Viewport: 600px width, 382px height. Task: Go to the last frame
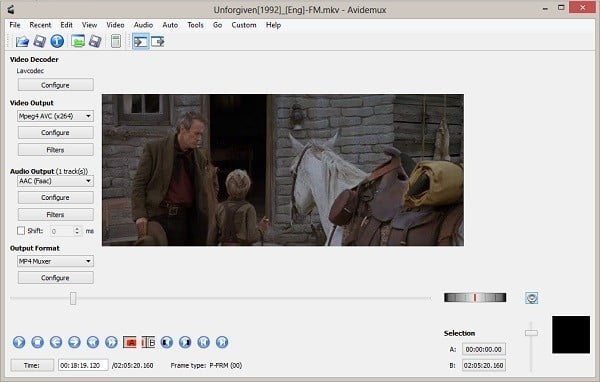[x=222, y=342]
